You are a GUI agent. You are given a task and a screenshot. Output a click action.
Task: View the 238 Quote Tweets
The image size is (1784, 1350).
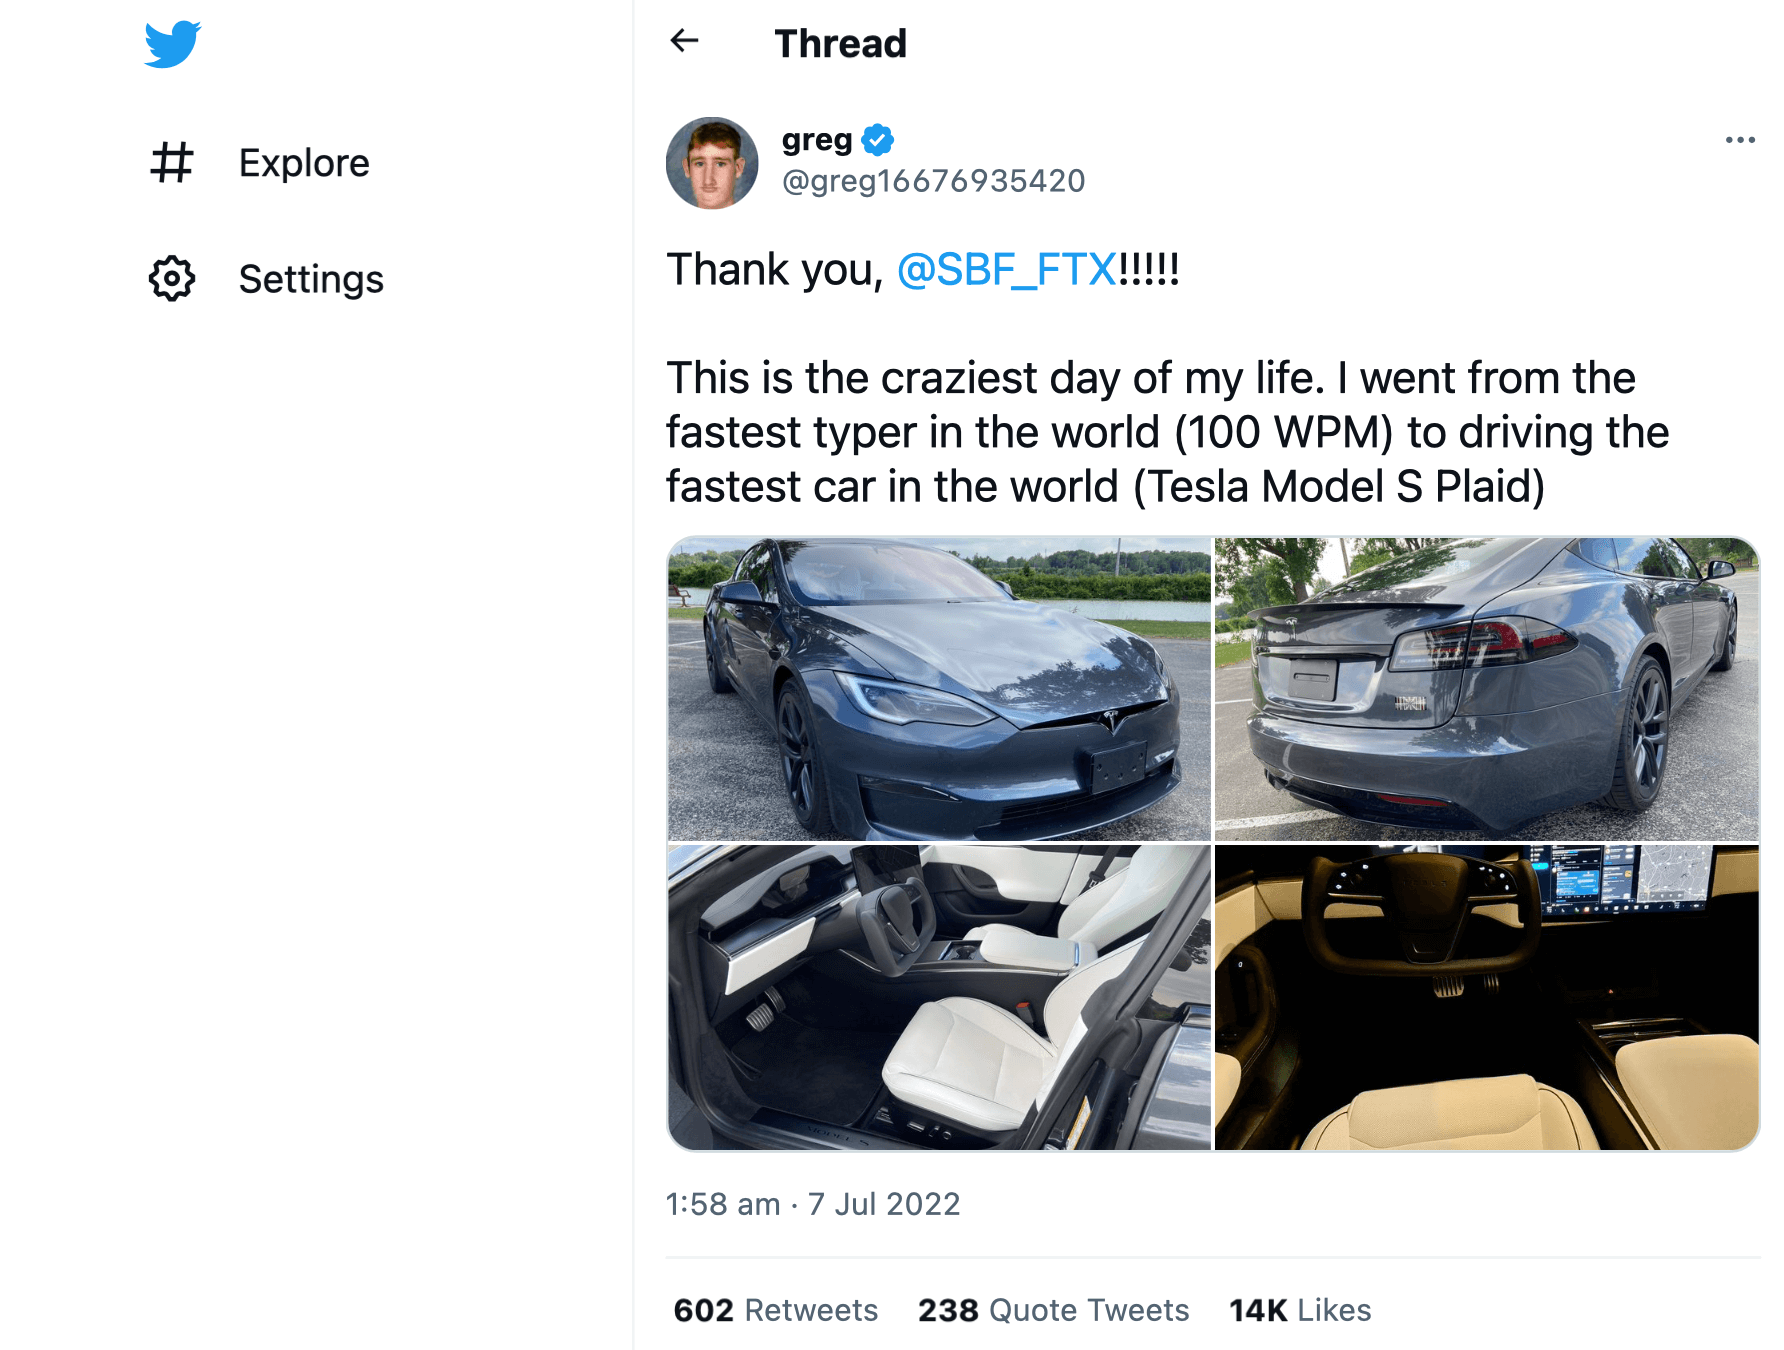[x=1054, y=1310]
